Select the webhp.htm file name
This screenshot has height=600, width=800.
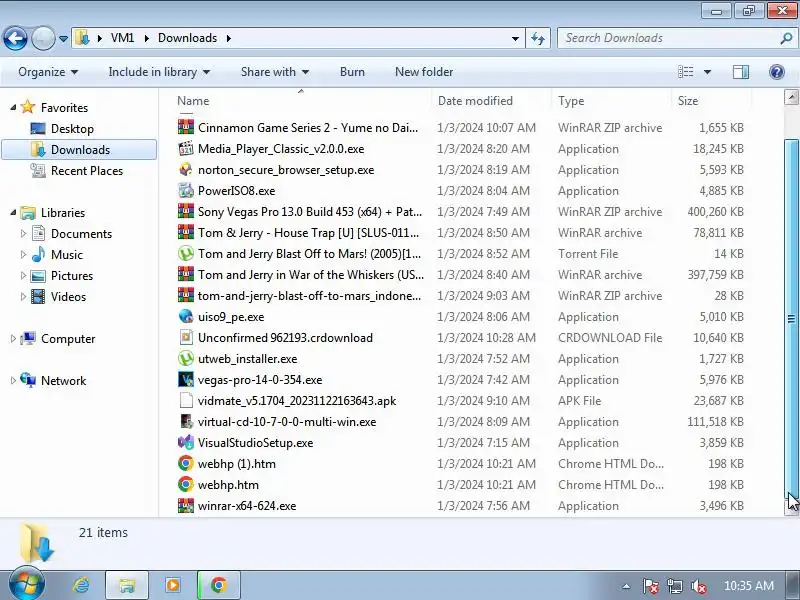[228, 485]
